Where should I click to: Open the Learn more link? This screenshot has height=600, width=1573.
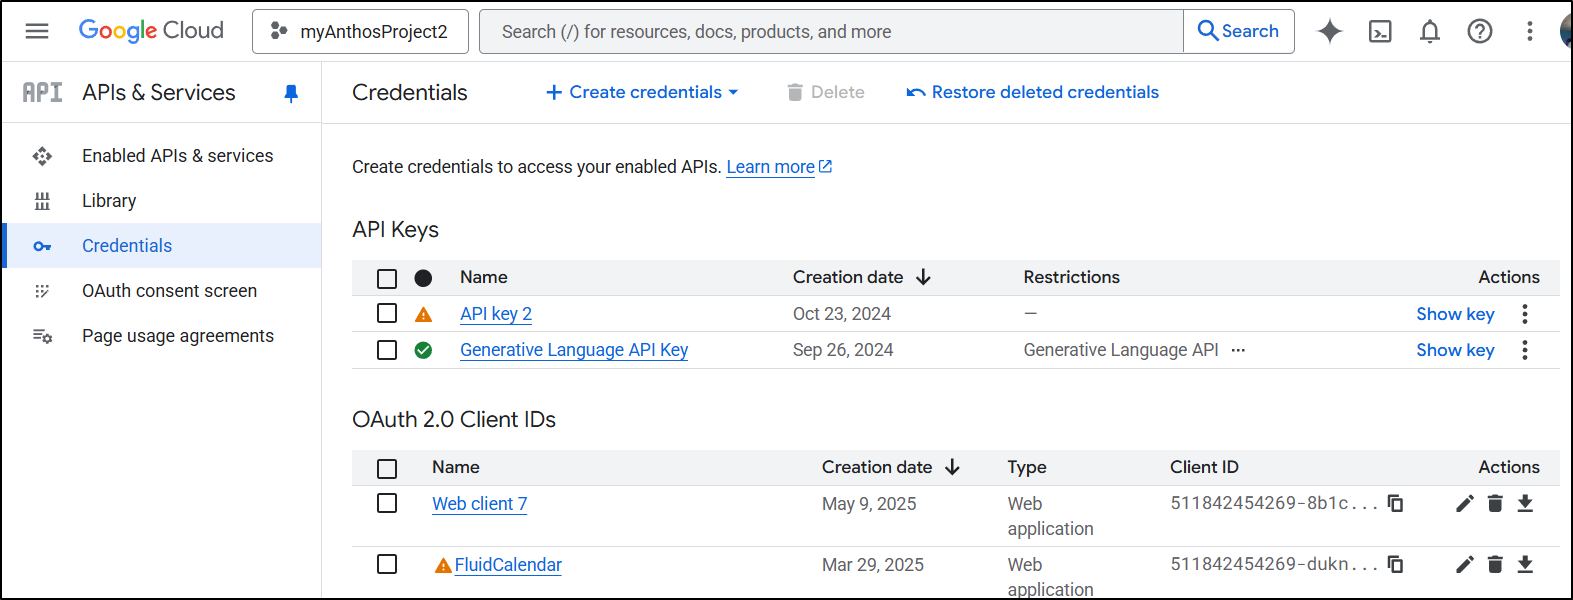(779, 167)
